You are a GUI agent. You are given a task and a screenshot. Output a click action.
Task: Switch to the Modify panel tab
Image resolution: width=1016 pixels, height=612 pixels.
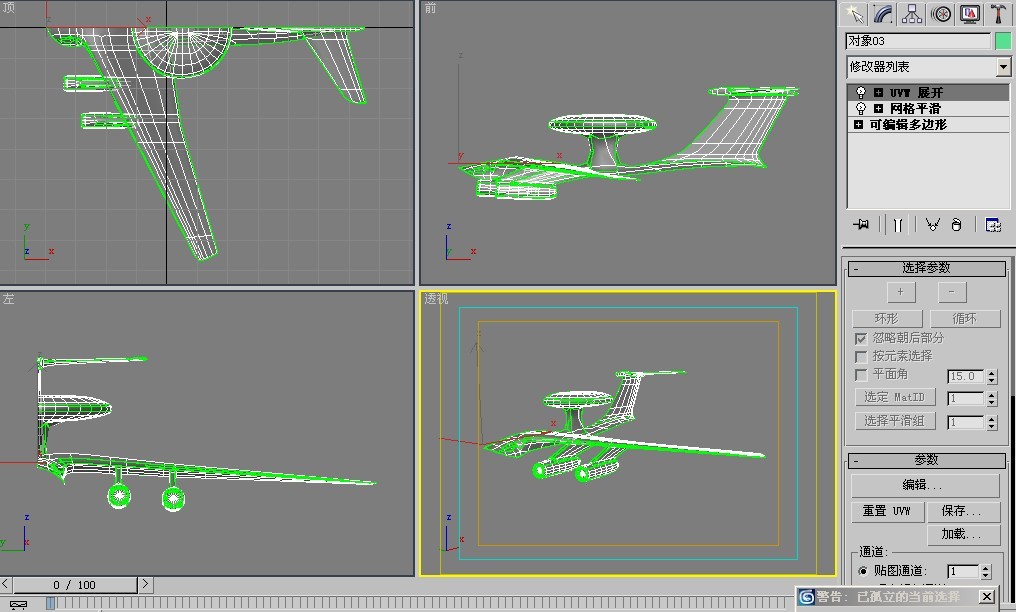(883, 14)
